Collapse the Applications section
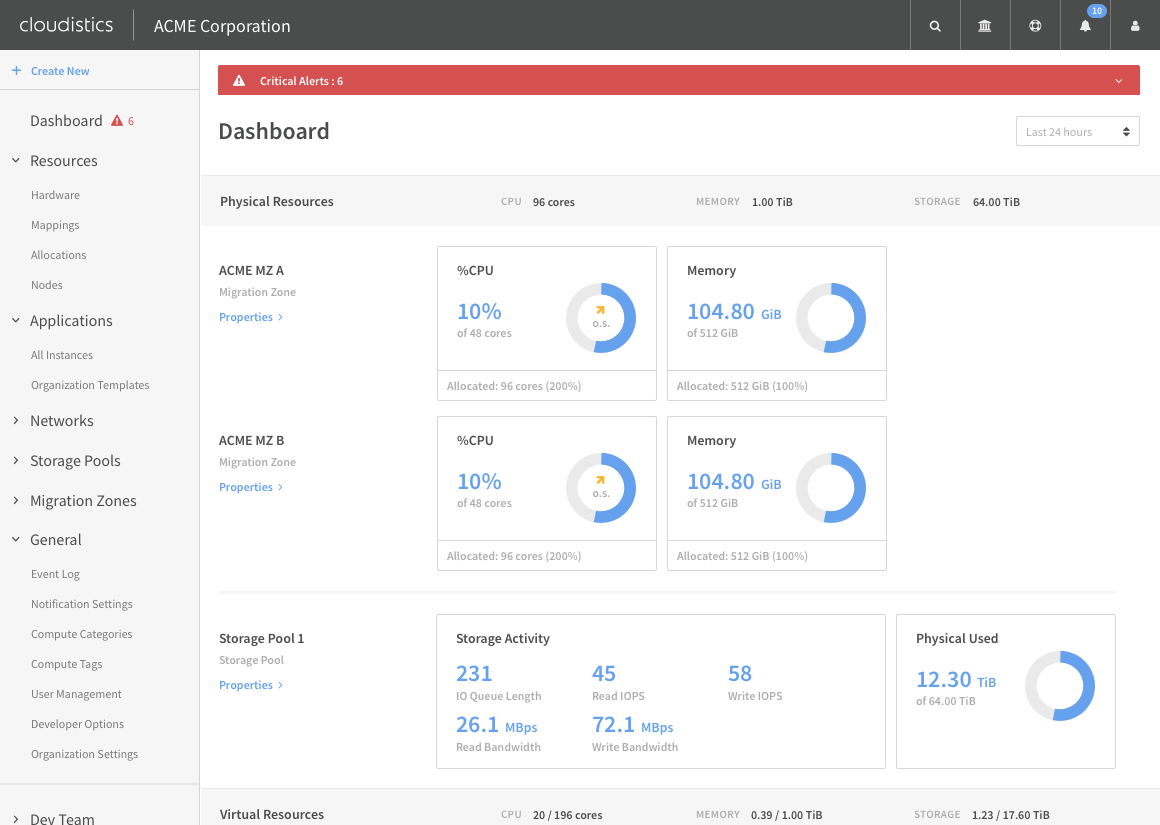The image size is (1160, 825). (x=16, y=320)
